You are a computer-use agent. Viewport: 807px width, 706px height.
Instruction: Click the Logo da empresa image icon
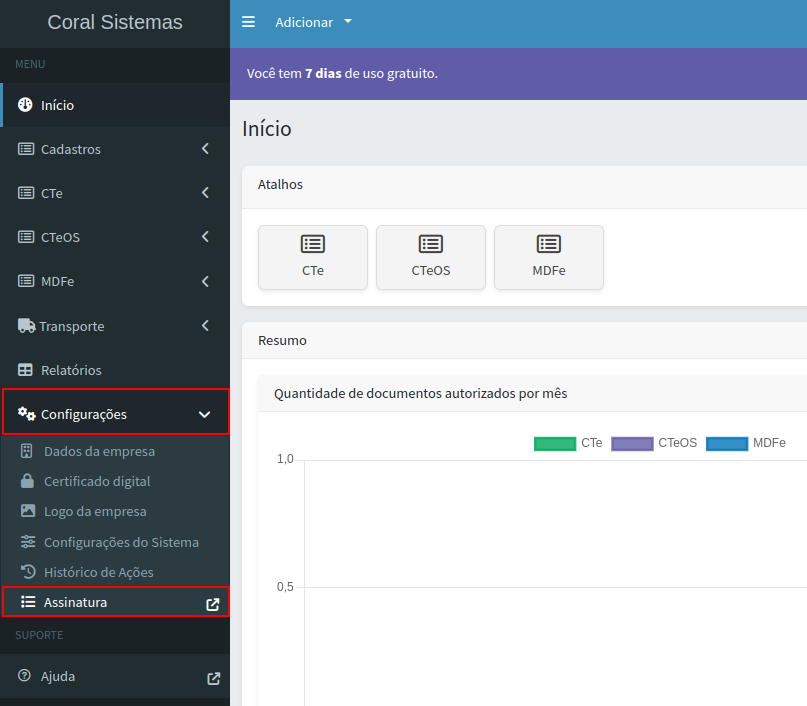point(28,511)
